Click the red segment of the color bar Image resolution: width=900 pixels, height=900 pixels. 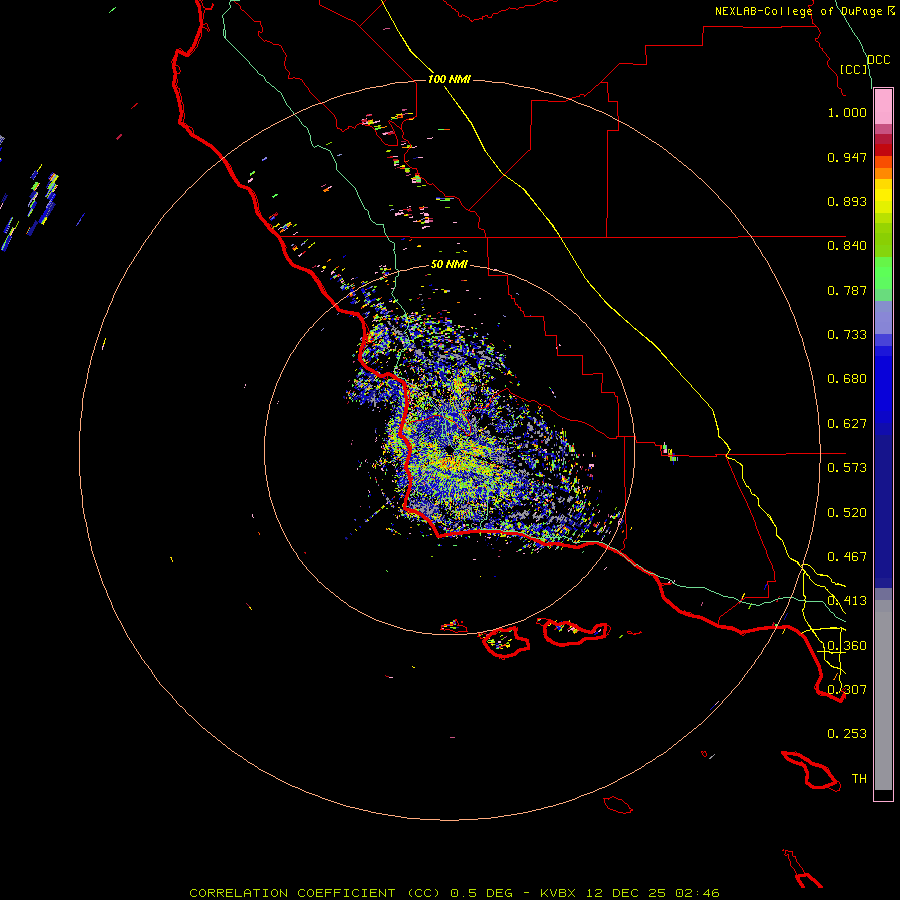[883, 150]
